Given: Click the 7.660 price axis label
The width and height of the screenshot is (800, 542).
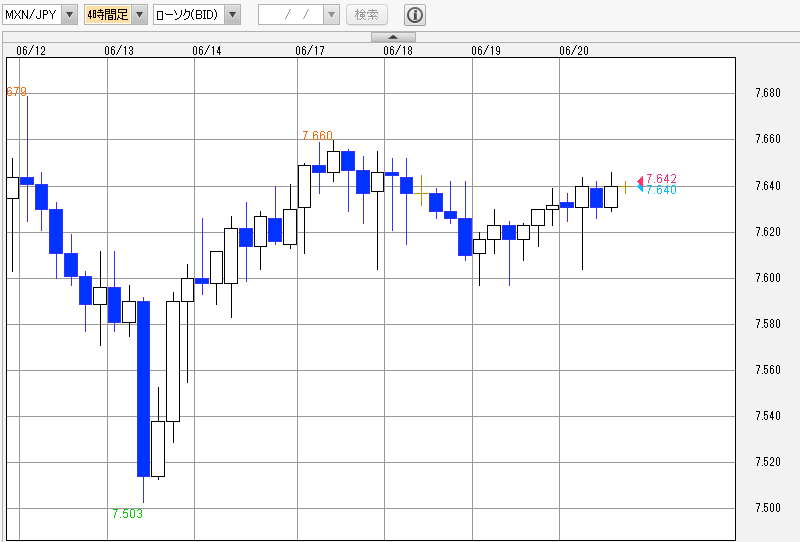Looking at the screenshot, I should (768, 139).
